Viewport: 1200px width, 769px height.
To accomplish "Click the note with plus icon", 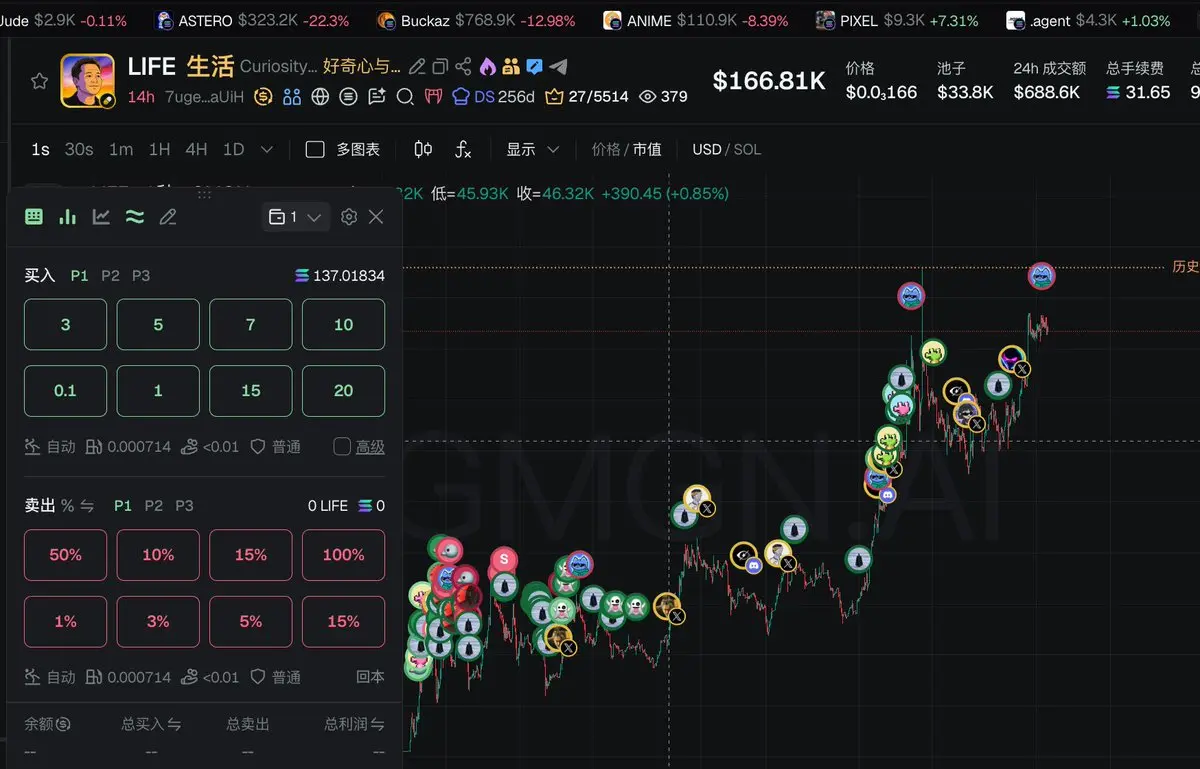I will point(377,97).
